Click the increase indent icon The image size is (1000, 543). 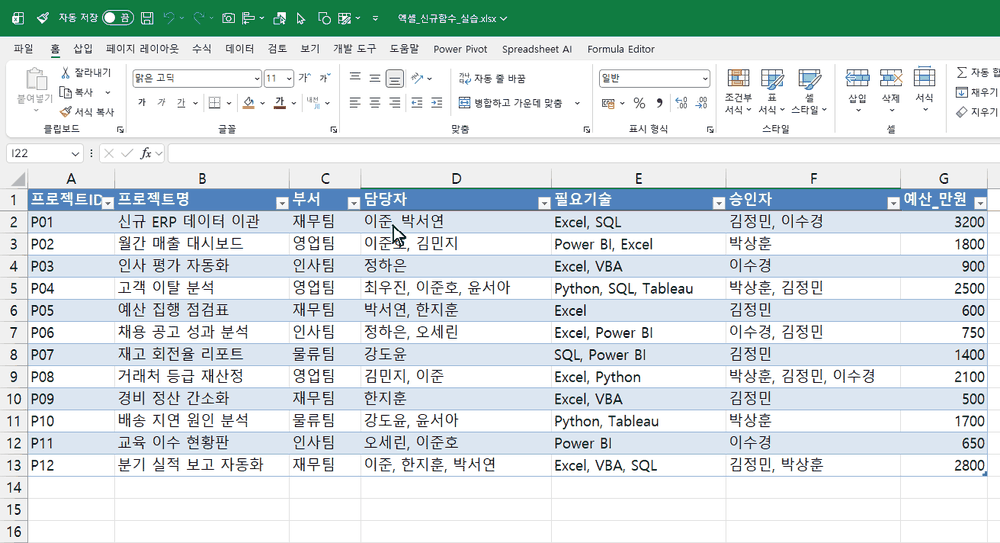[x=437, y=103]
